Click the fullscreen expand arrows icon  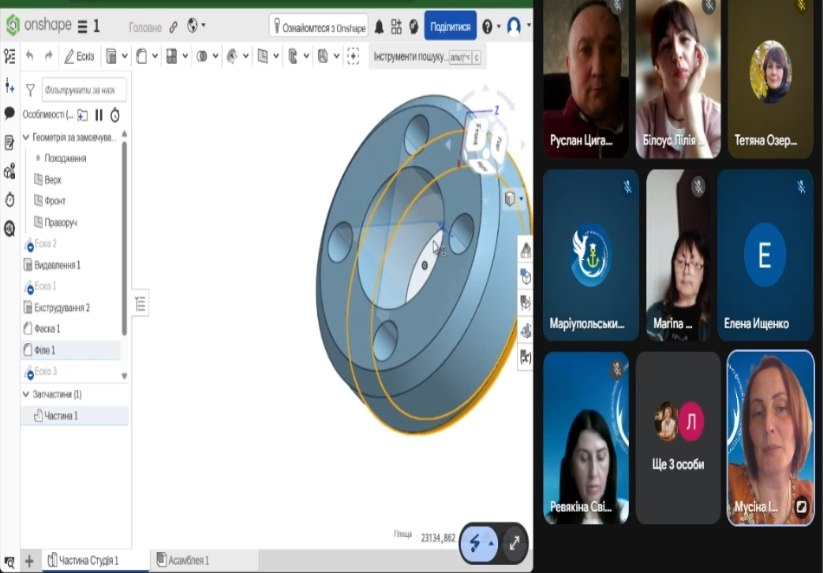click(x=514, y=542)
